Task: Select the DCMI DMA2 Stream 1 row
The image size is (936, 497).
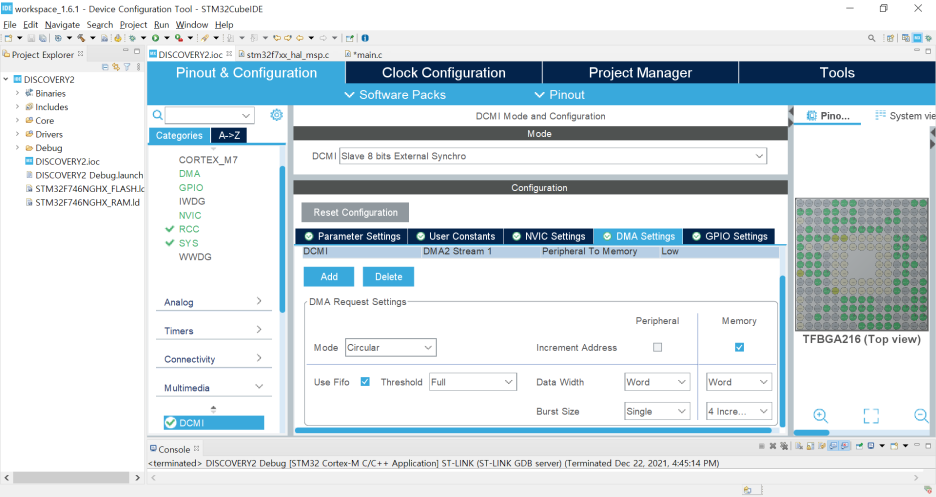Action: coord(540,251)
